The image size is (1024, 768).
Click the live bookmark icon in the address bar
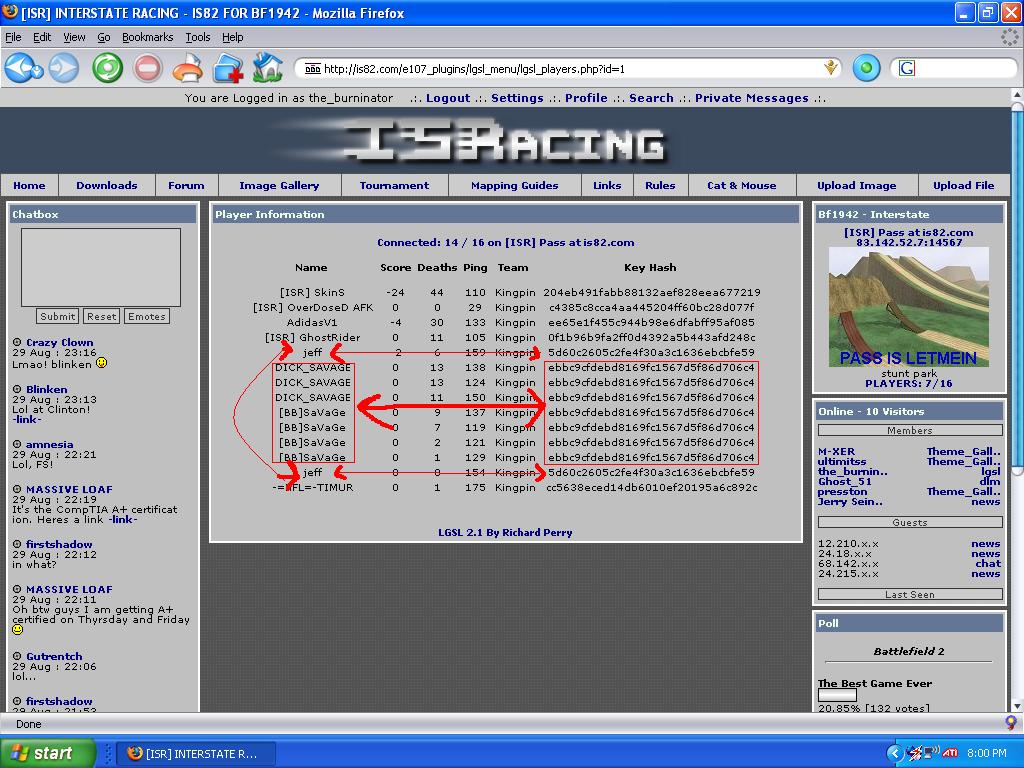[x=831, y=67]
